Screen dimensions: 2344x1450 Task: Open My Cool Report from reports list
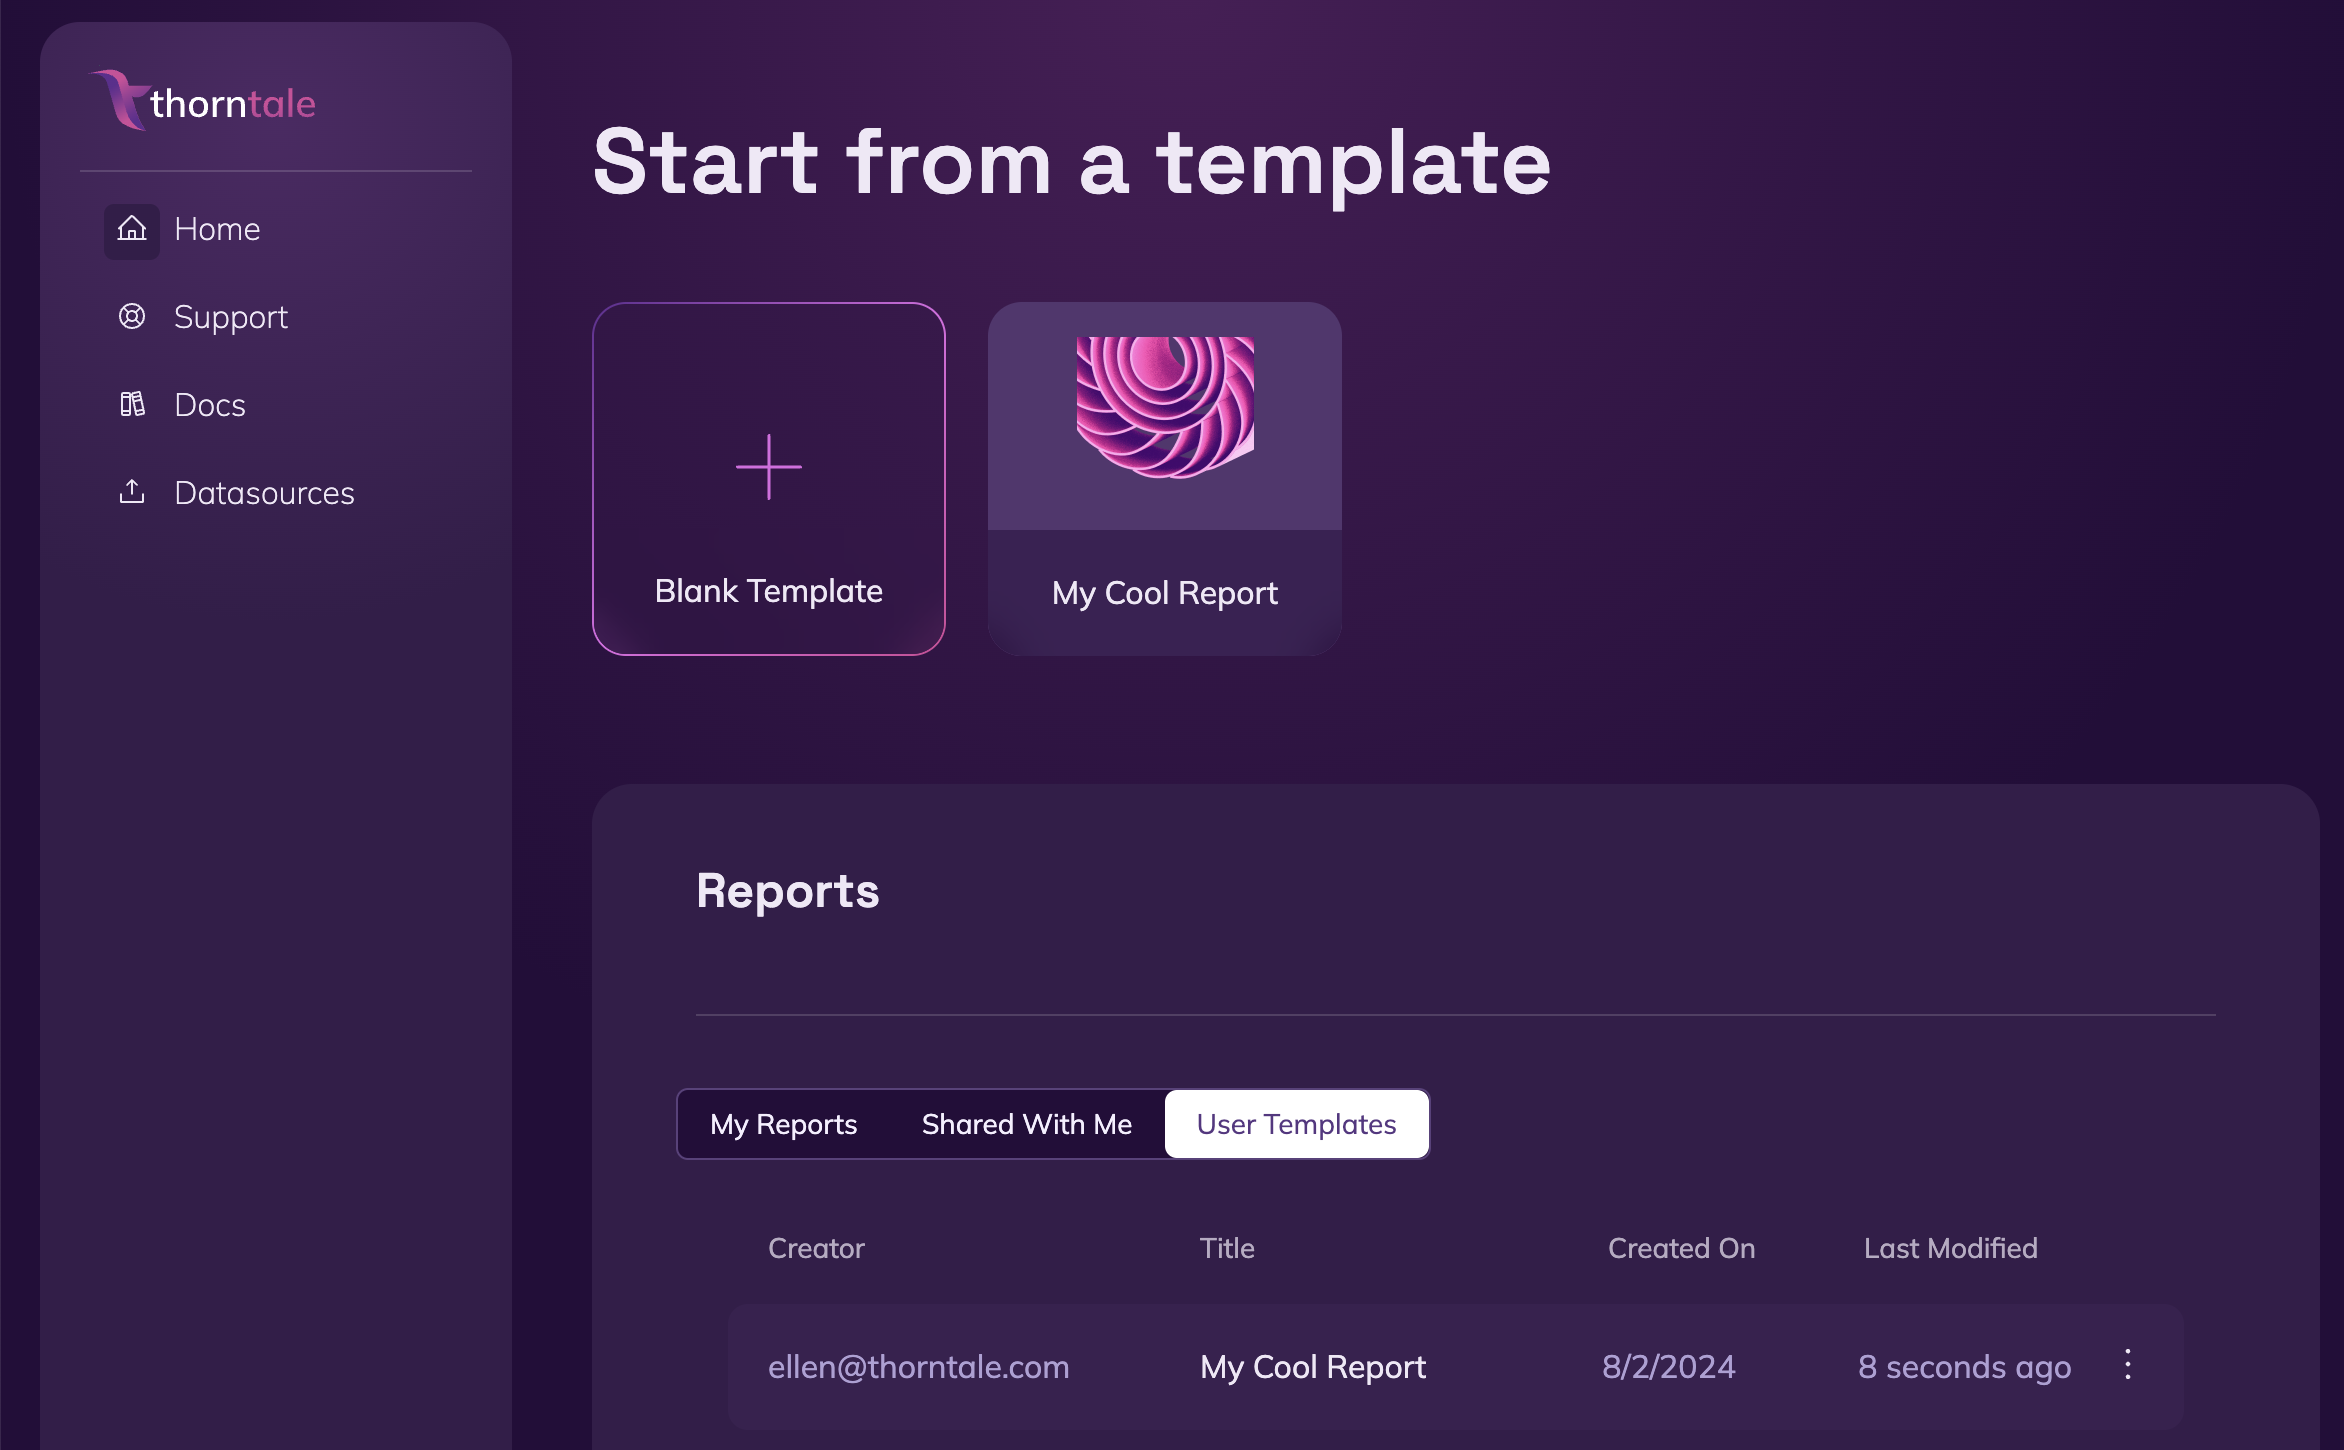[1313, 1366]
